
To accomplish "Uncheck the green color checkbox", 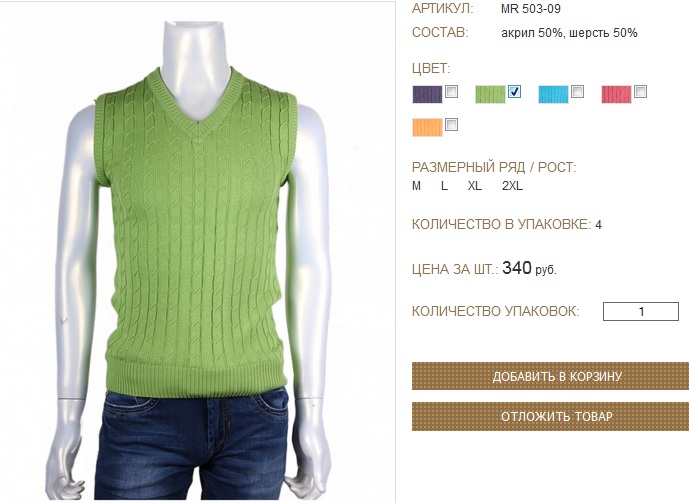I will [x=515, y=91].
